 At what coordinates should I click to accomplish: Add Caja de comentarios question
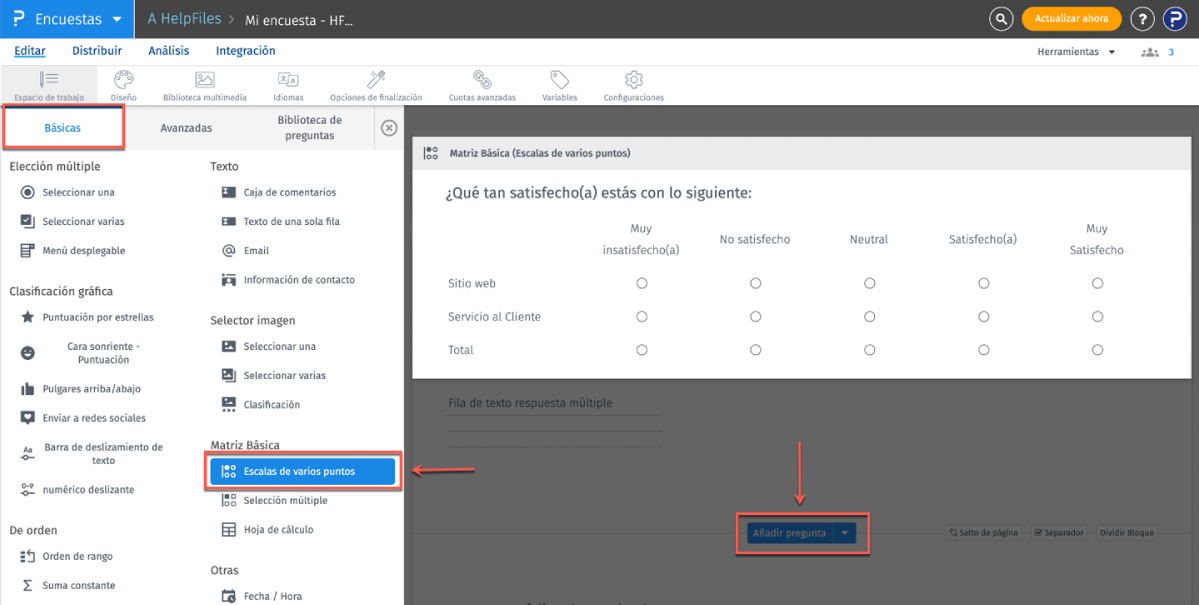[279, 192]
